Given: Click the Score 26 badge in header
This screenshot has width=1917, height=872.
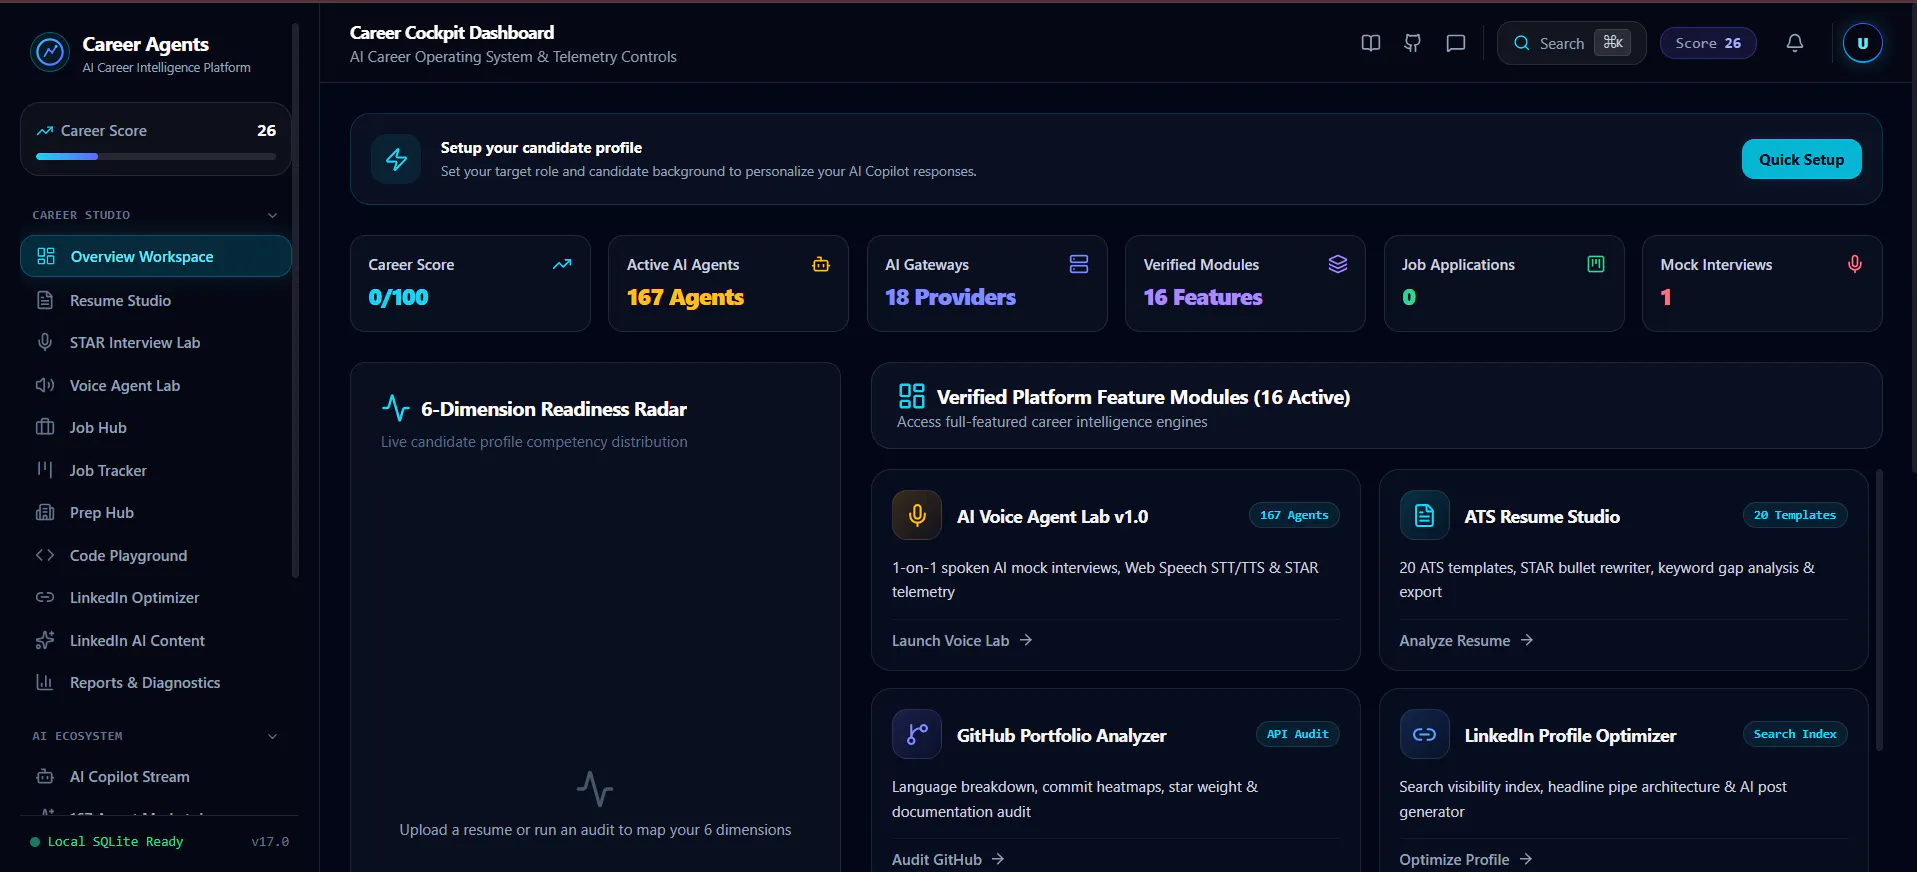Looking at the screenshot, I should 1708,43.
